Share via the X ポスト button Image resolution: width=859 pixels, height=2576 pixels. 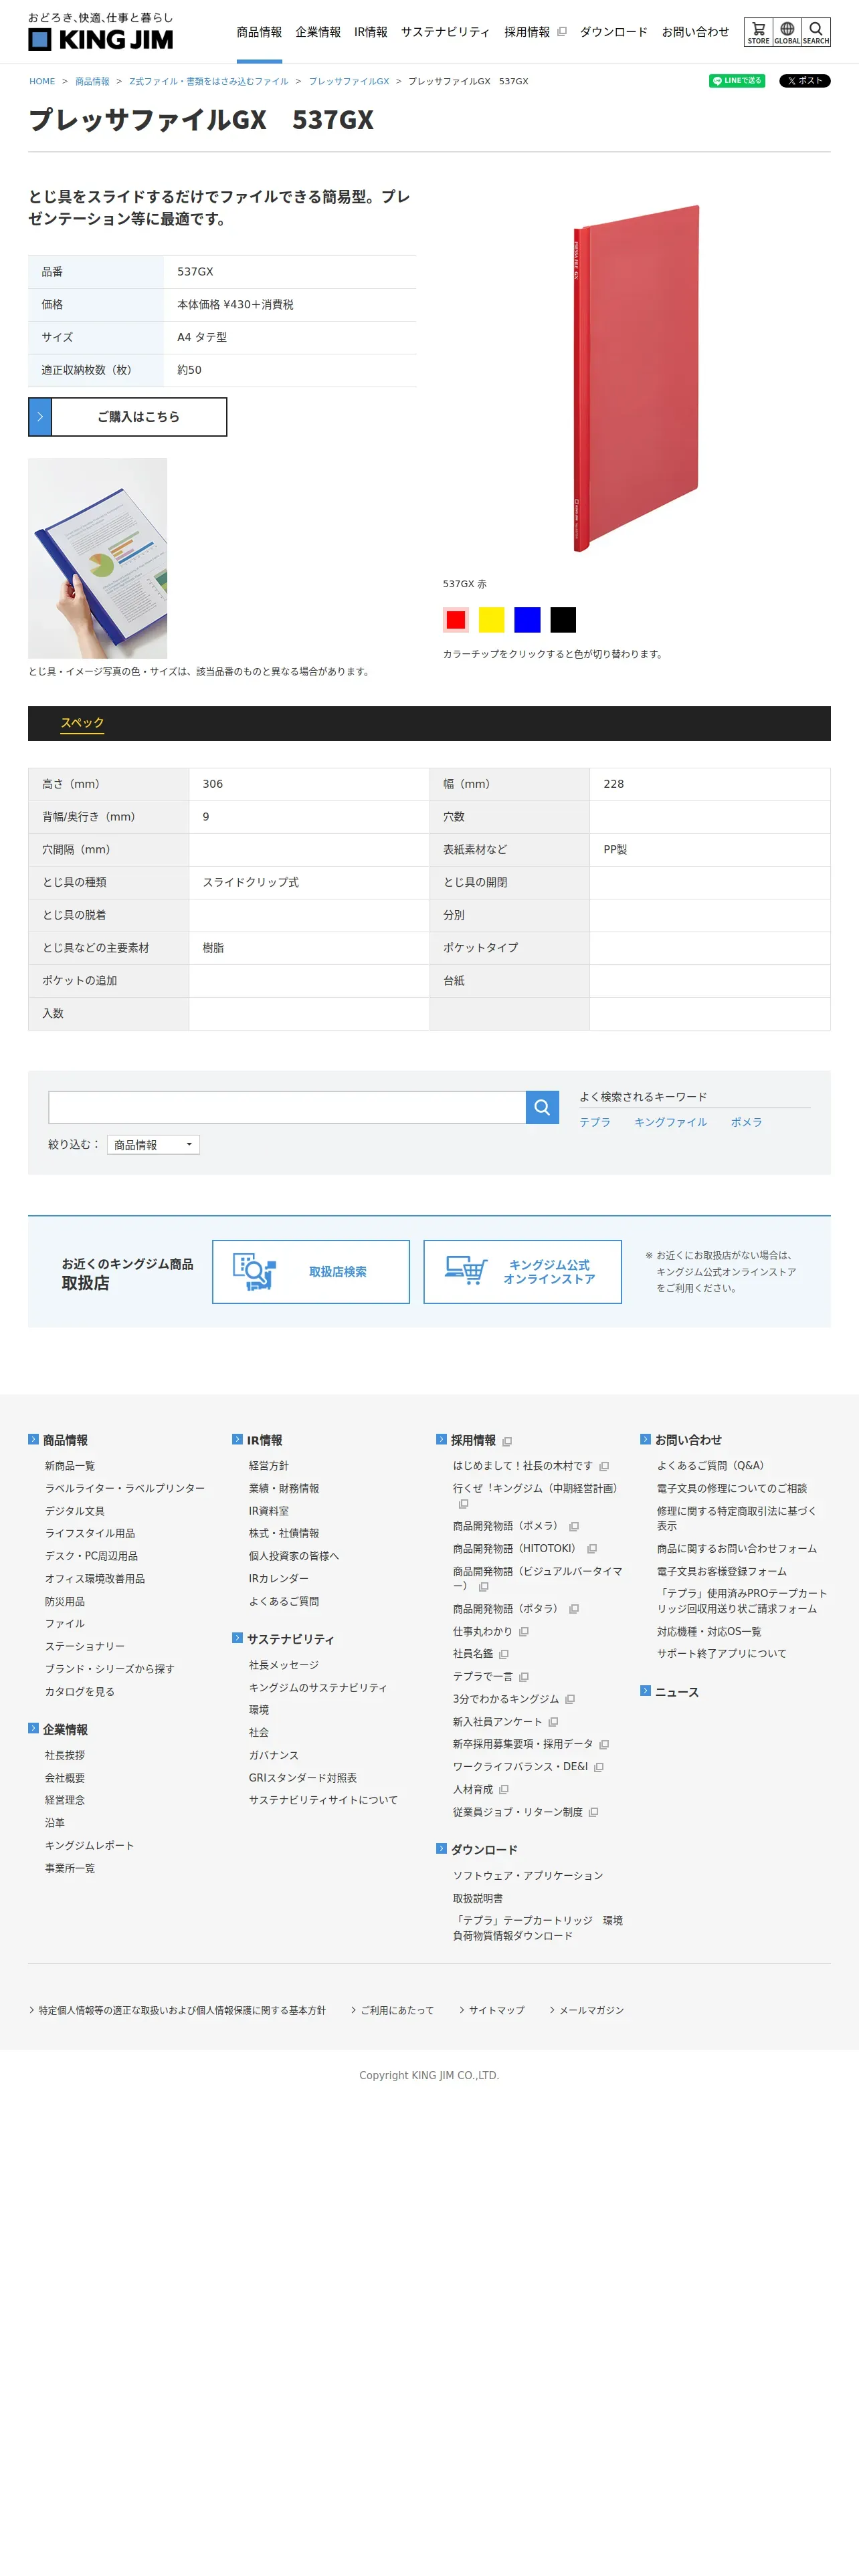point(804,81)
